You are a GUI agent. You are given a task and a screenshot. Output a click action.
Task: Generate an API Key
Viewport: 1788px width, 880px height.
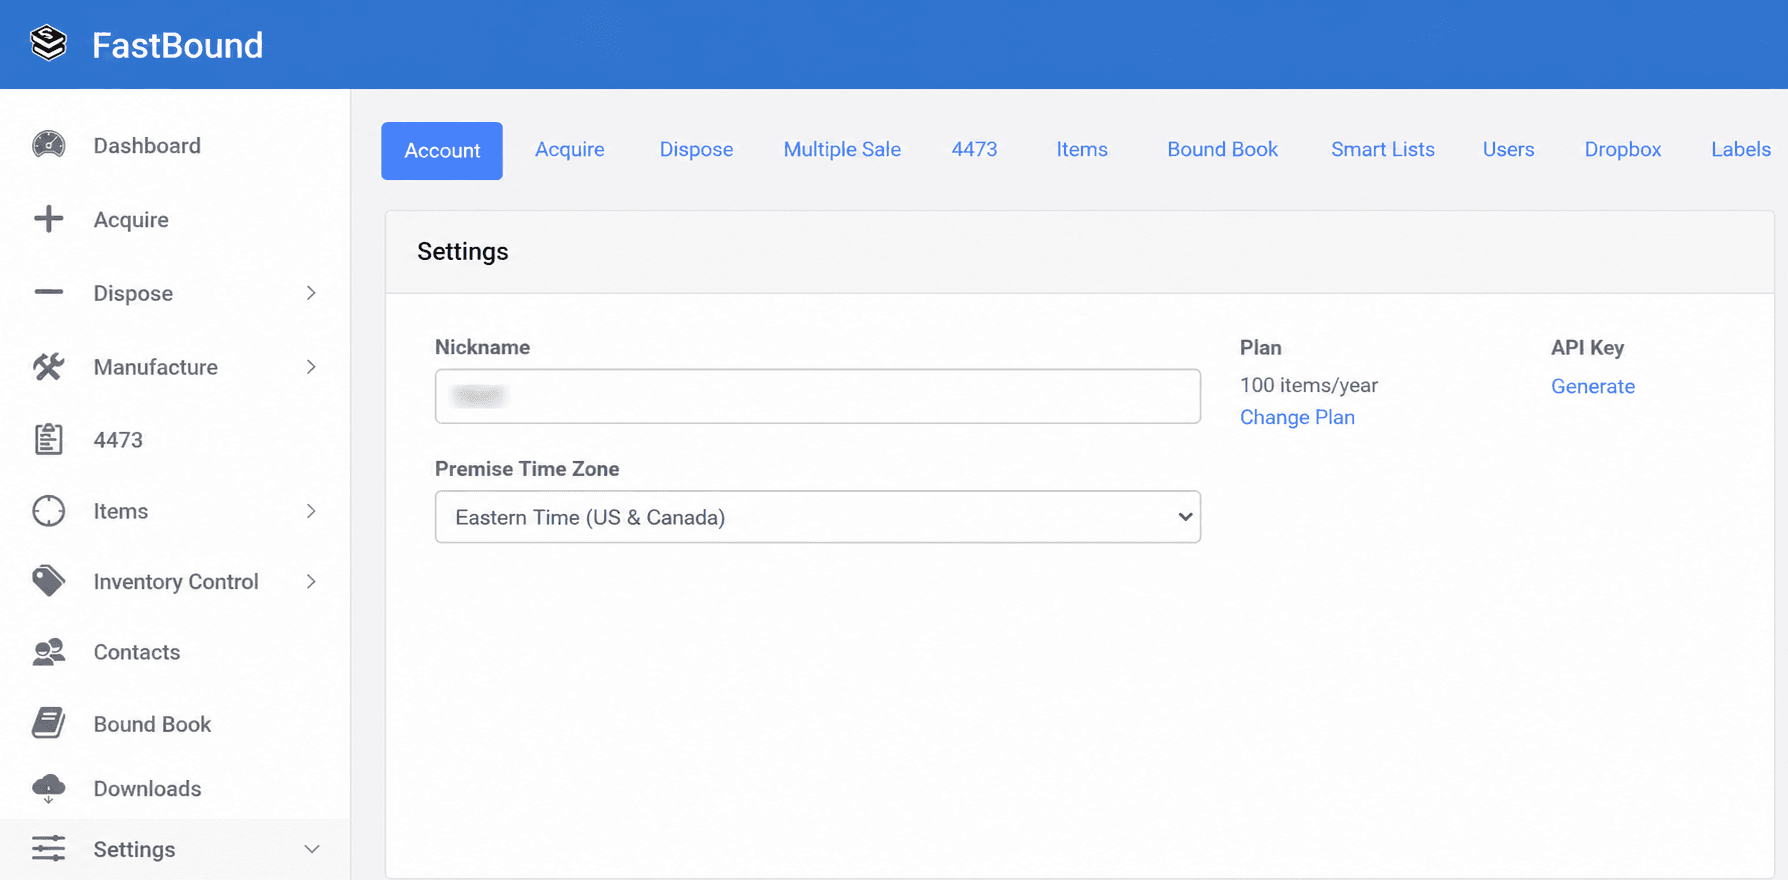tap(1592, 386)
